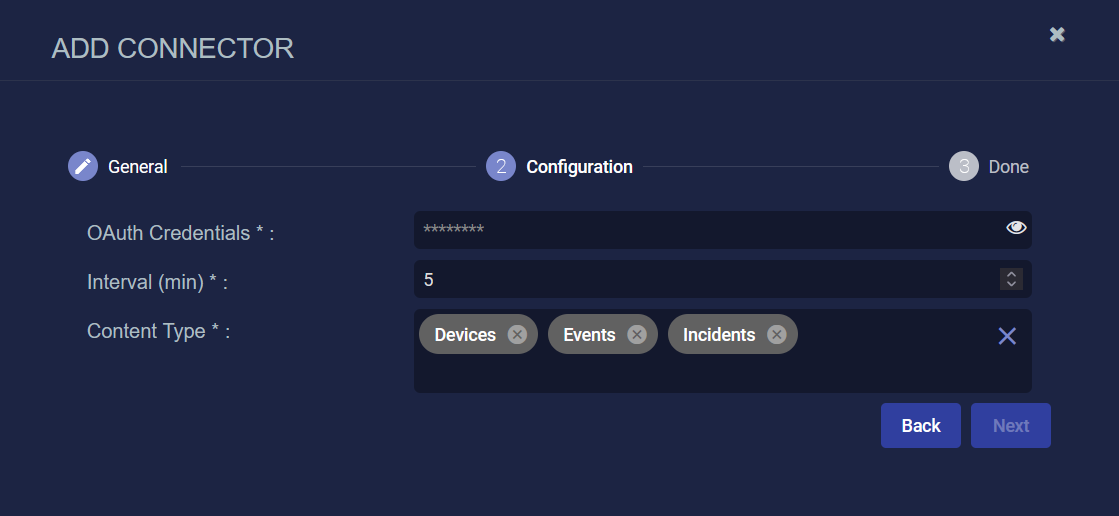This screenshot has width=1119, height=516.
Task: Select the Configuration step label
Action: (x=579, y=167)
